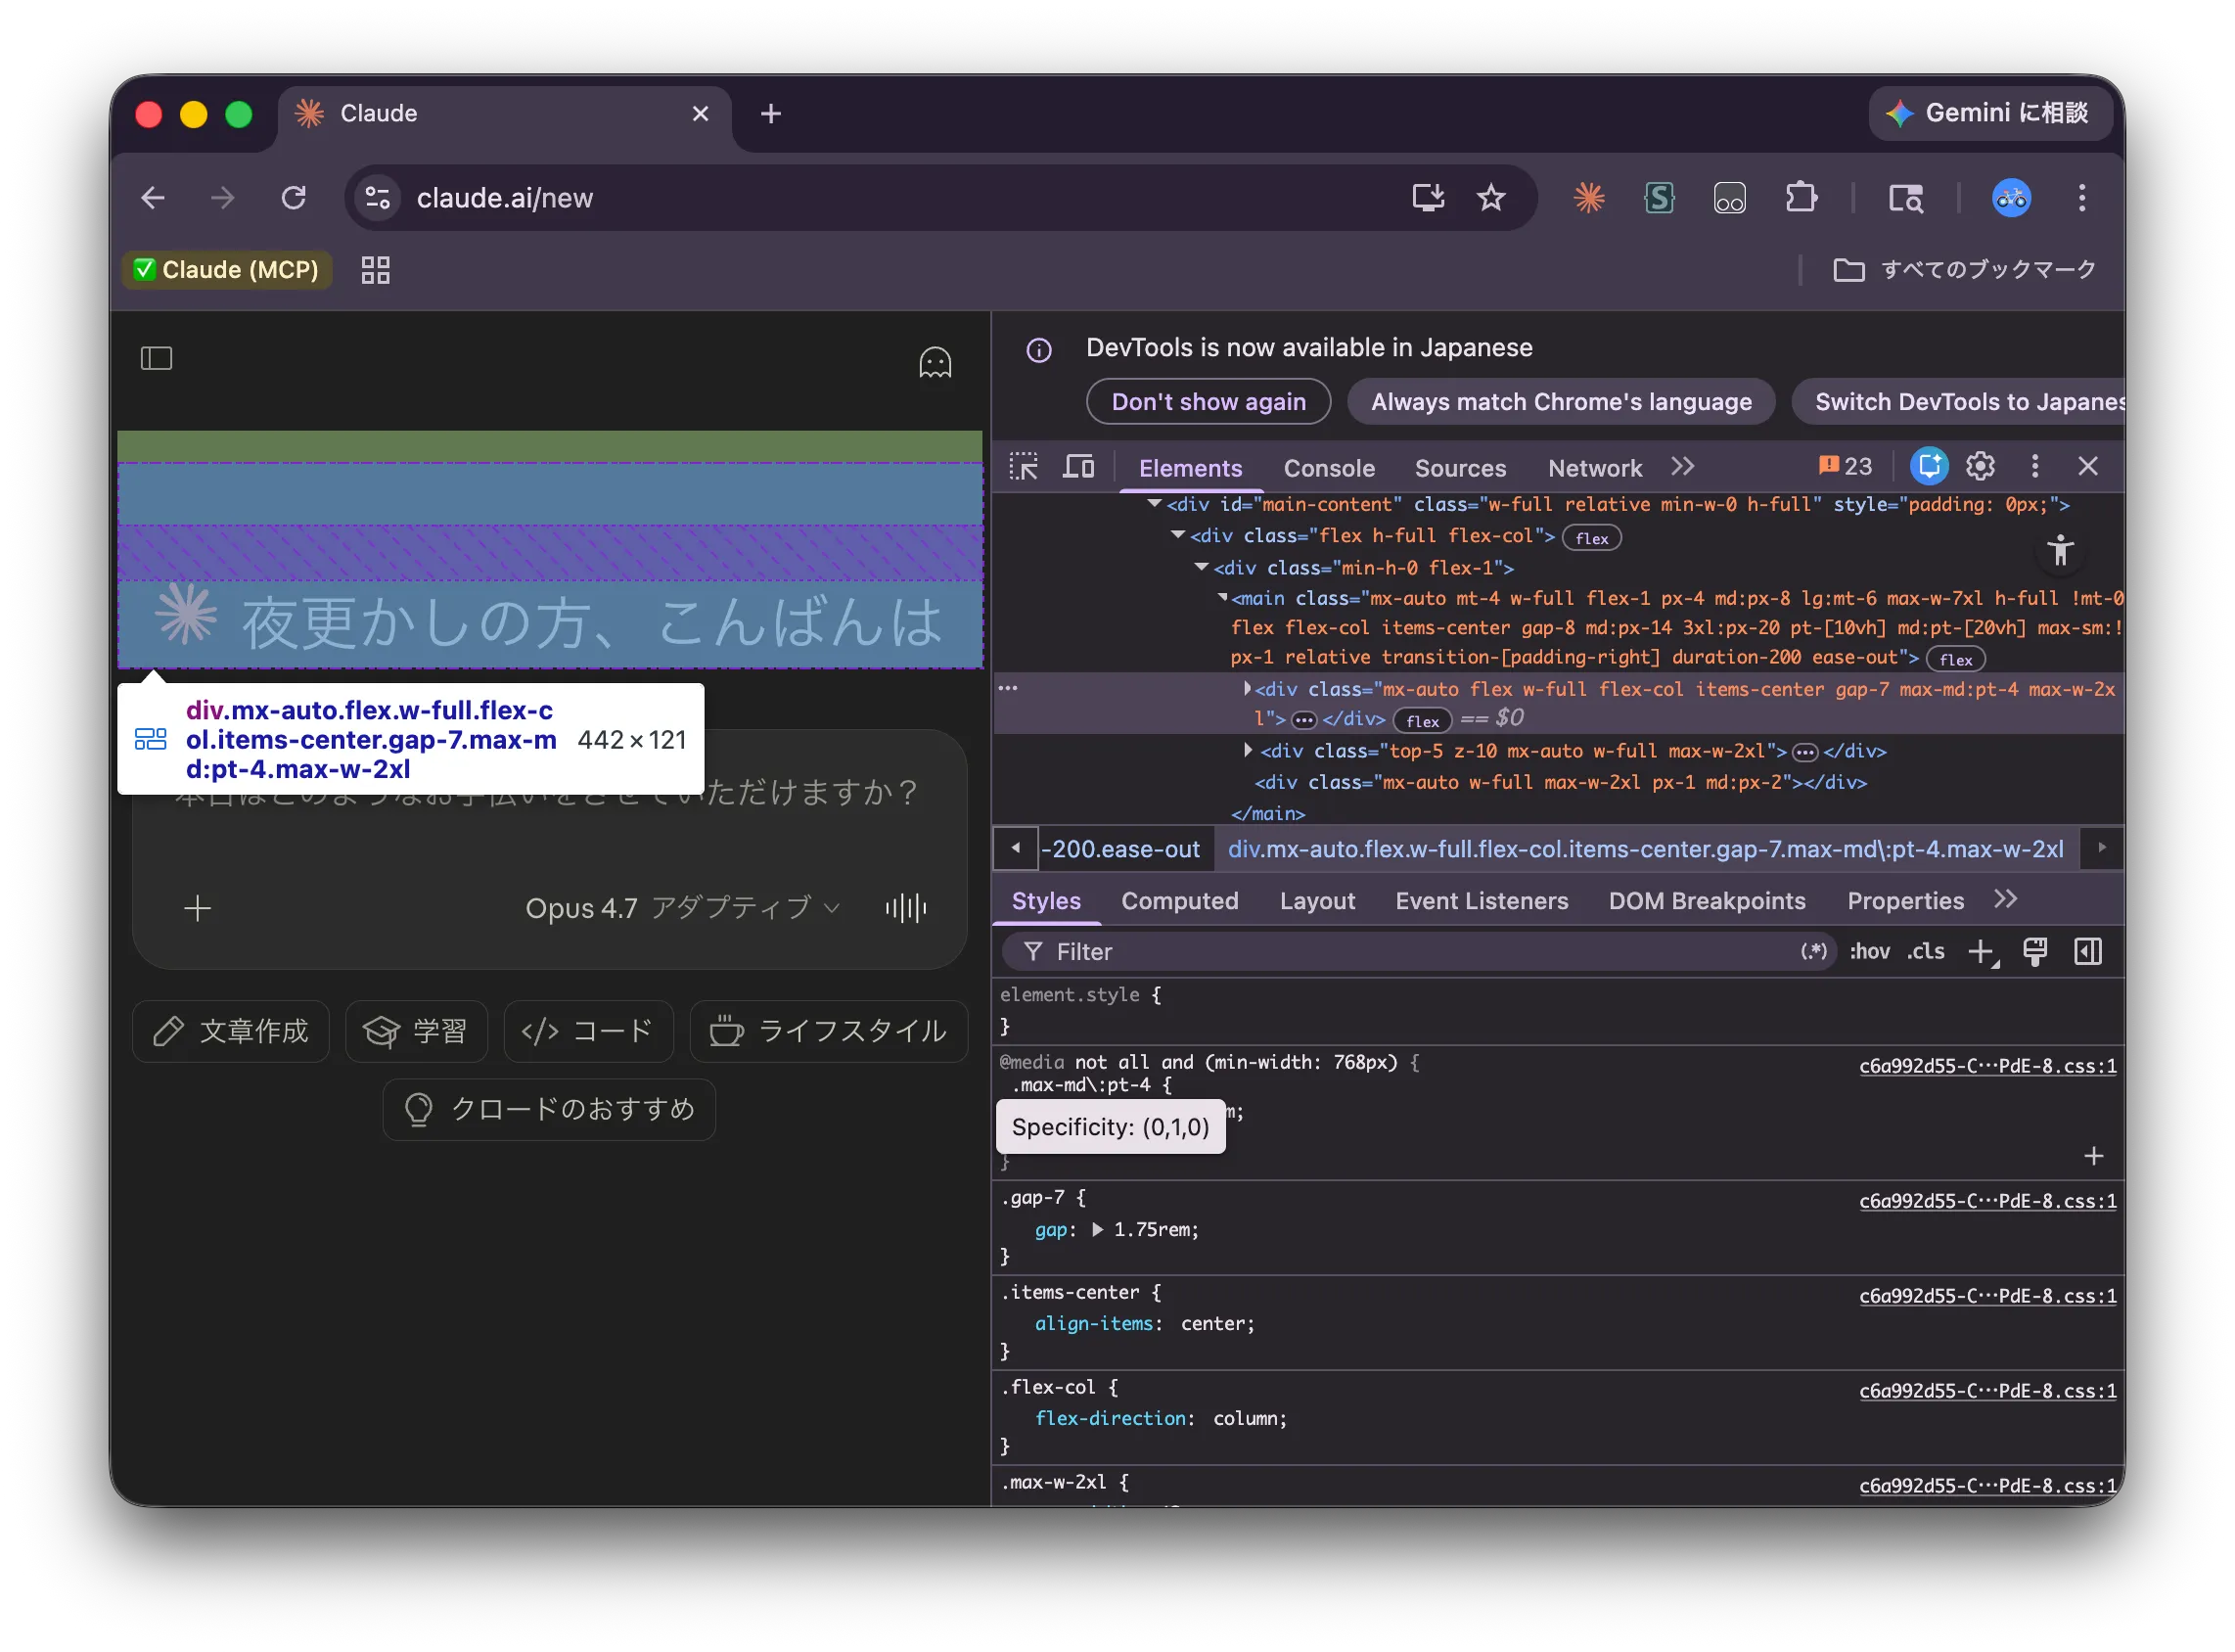Open DevTools customize three-dot menu
This screenshot has width=2235, height=1652.
(2034, 466)
